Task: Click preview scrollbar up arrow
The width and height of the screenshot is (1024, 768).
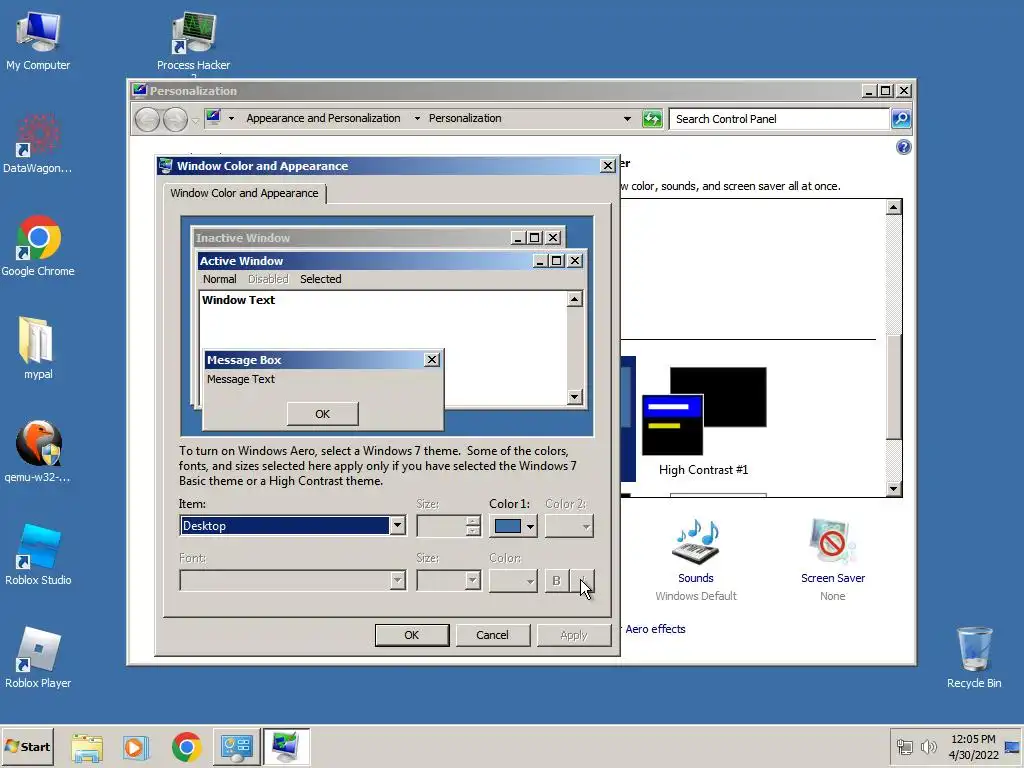Action: [574, 299]
